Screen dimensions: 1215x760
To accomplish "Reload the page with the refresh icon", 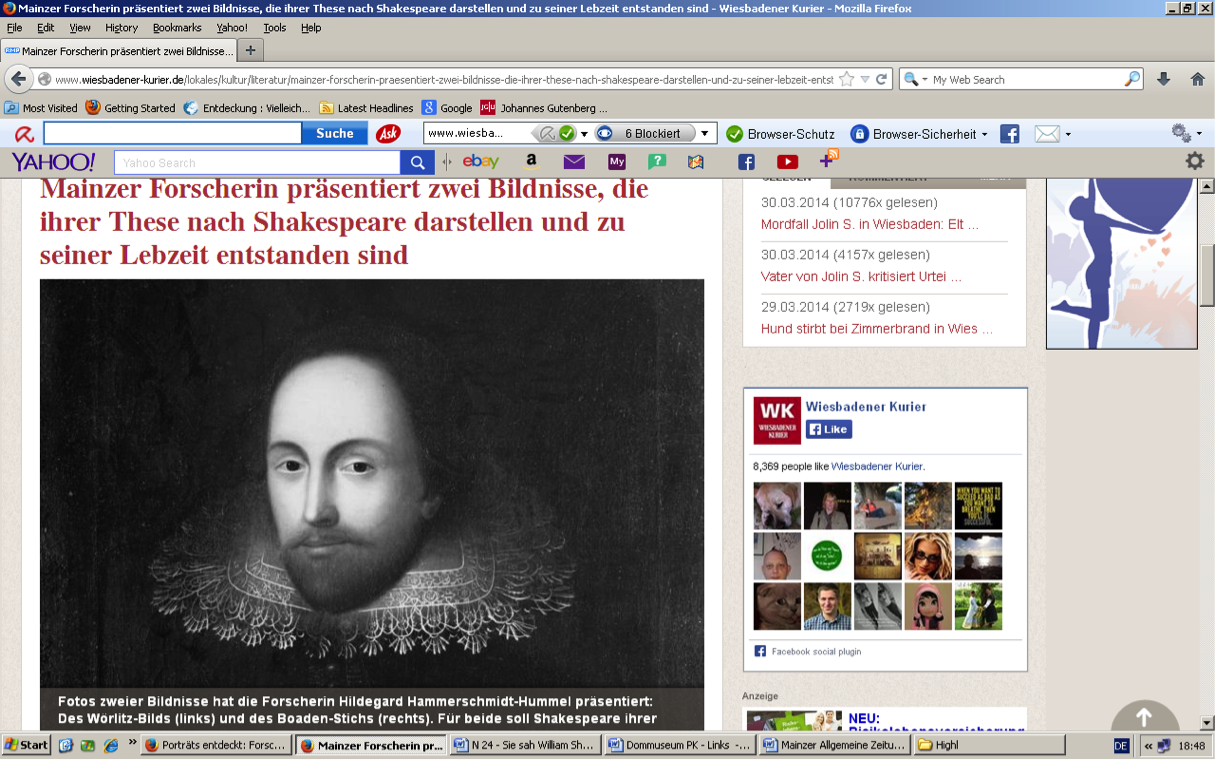I will (x=881, y=79).
